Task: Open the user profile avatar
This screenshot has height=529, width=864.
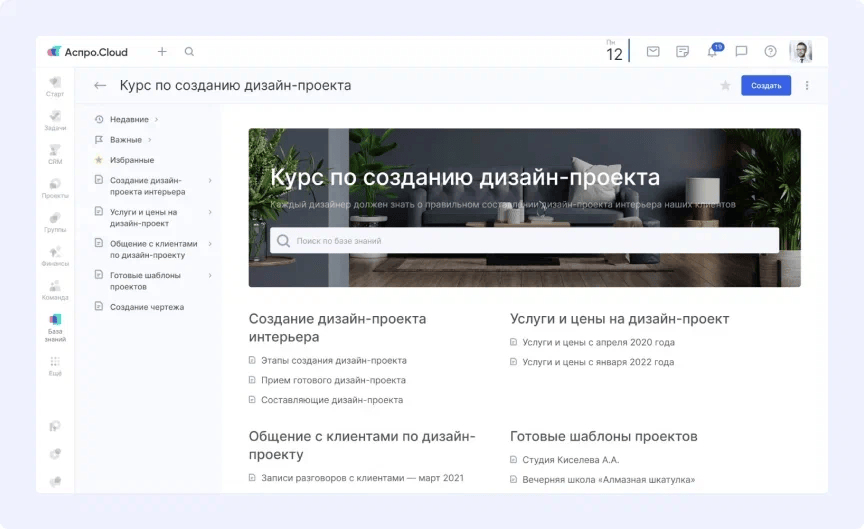Action: [800, 52]
